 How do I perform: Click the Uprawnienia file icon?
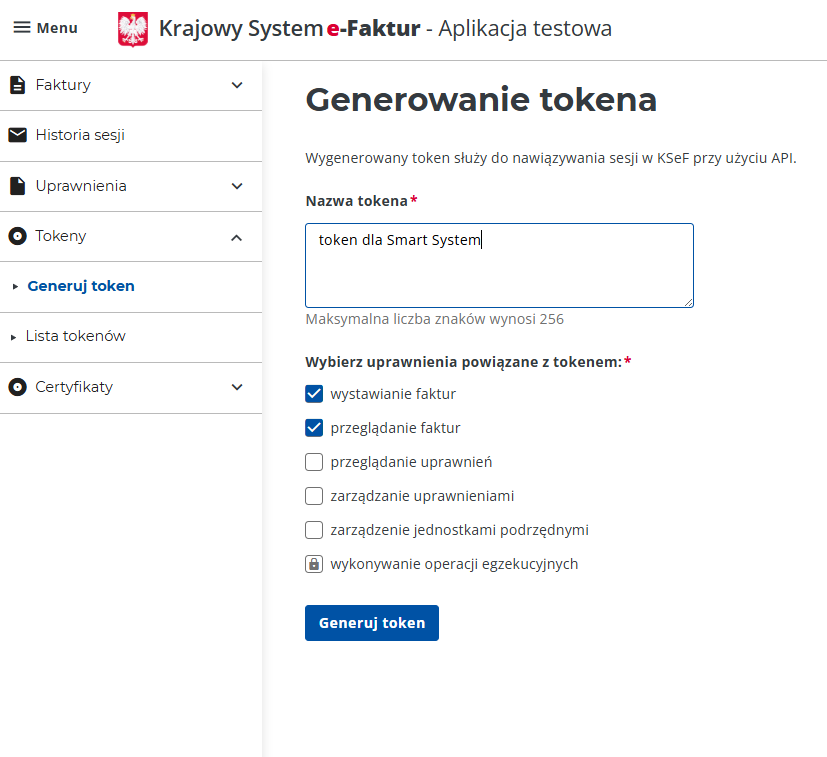click(17, 186)
